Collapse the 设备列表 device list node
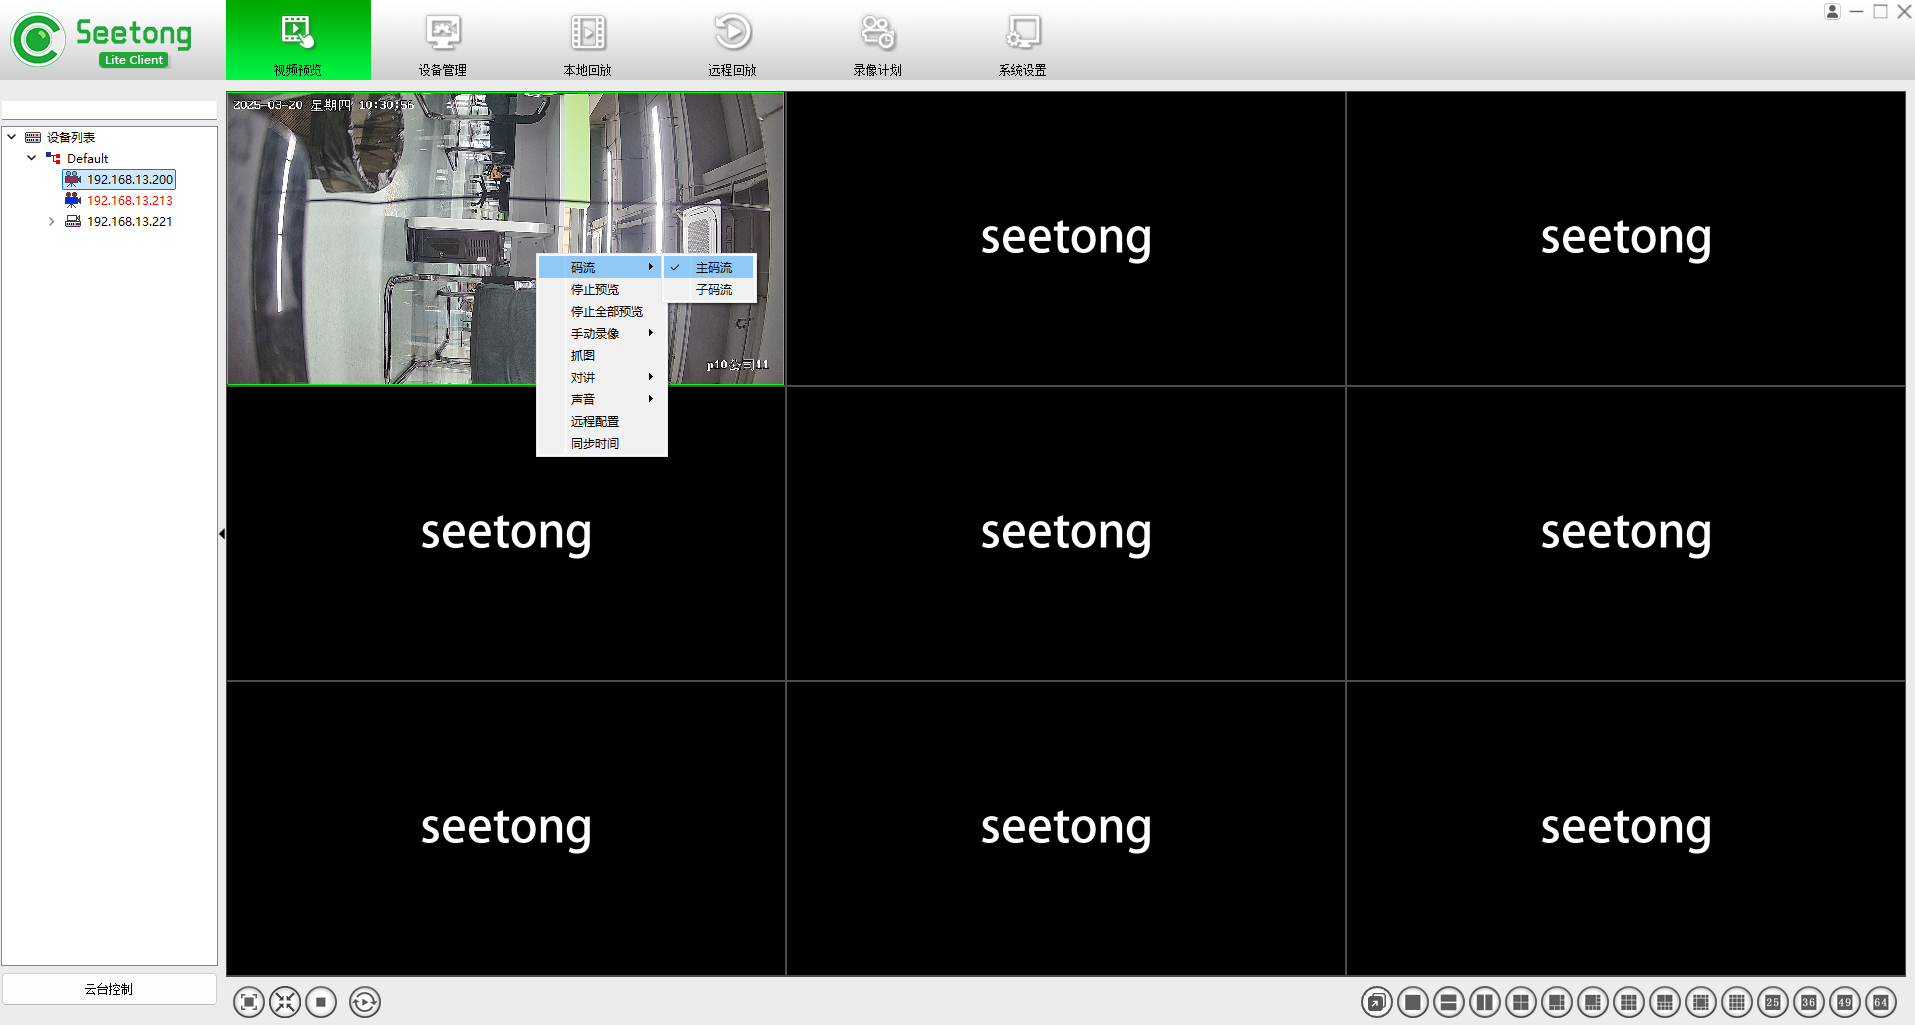 11,137
